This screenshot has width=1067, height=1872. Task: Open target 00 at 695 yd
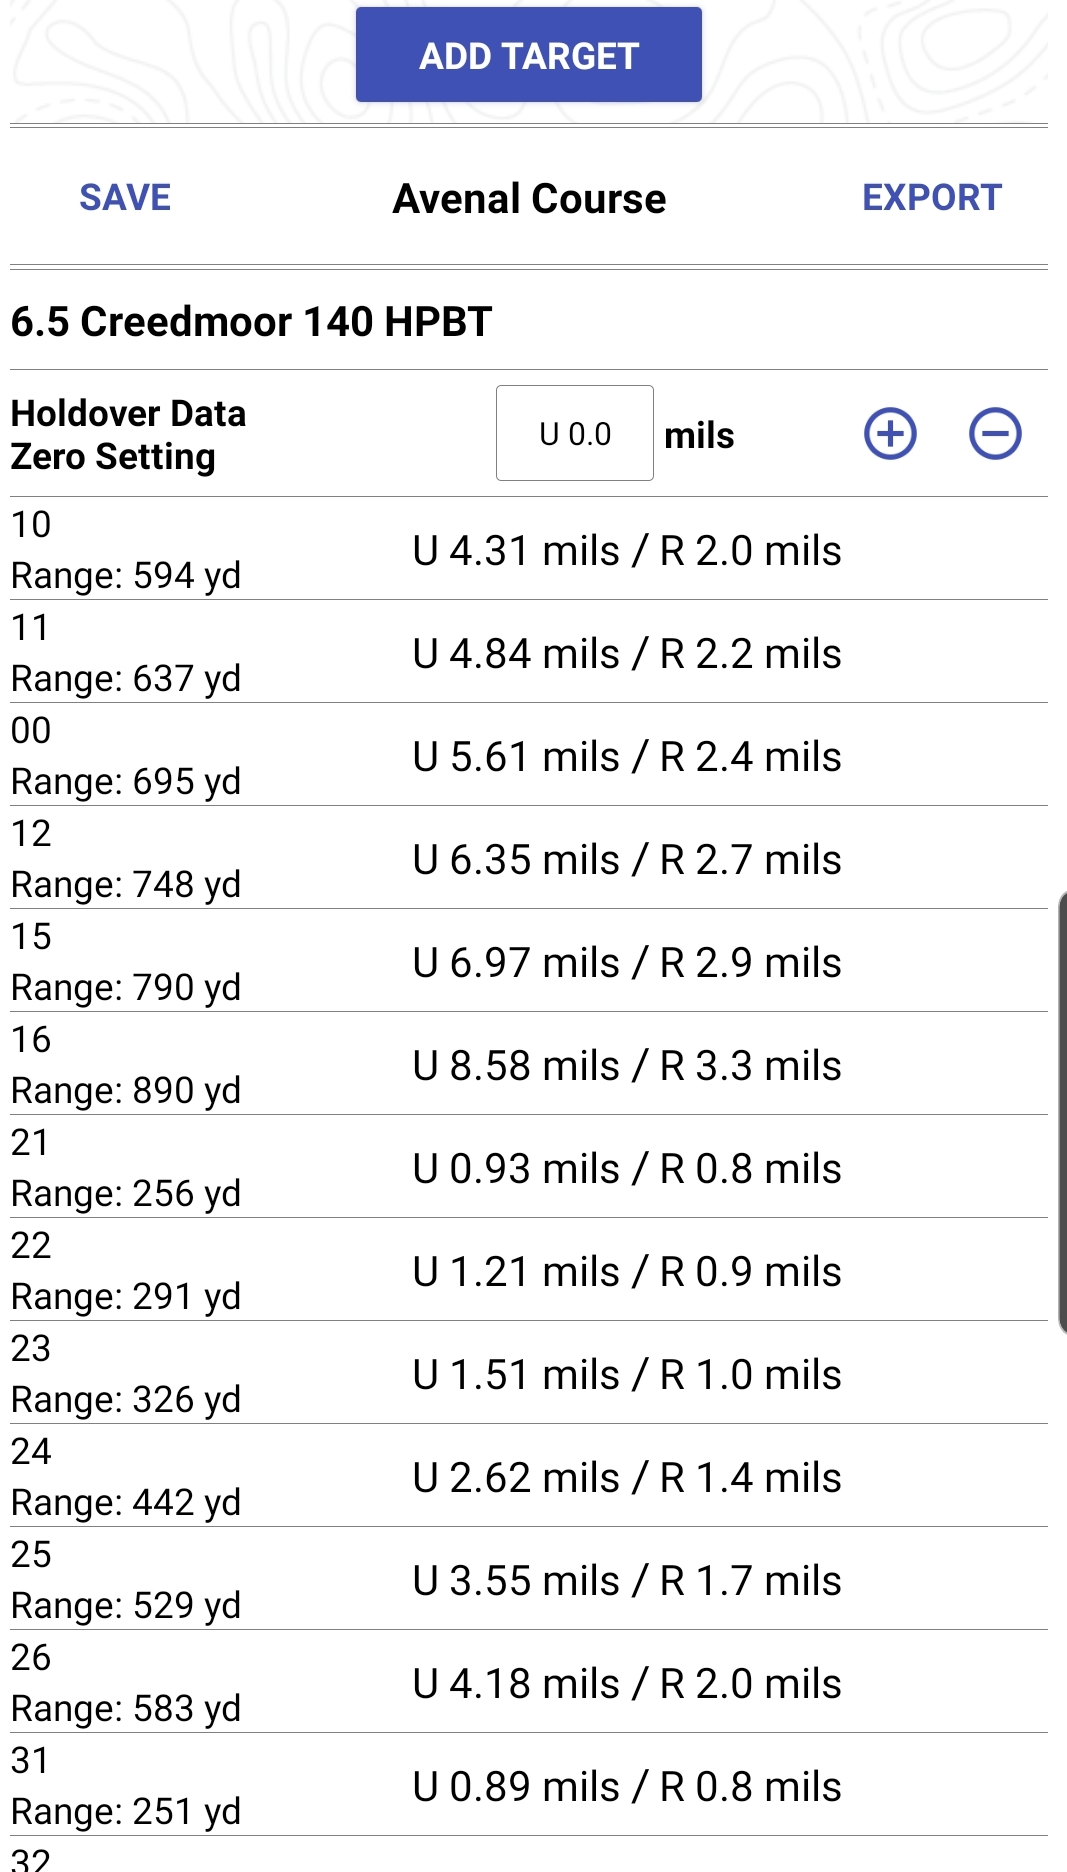[529, 755]
